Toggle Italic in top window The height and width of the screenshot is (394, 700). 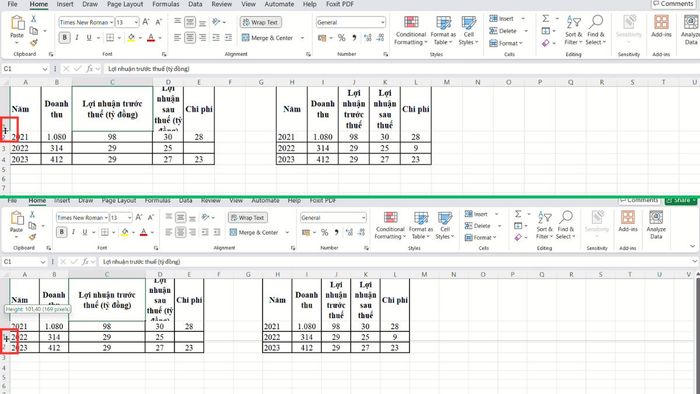(x=77, y=38)
